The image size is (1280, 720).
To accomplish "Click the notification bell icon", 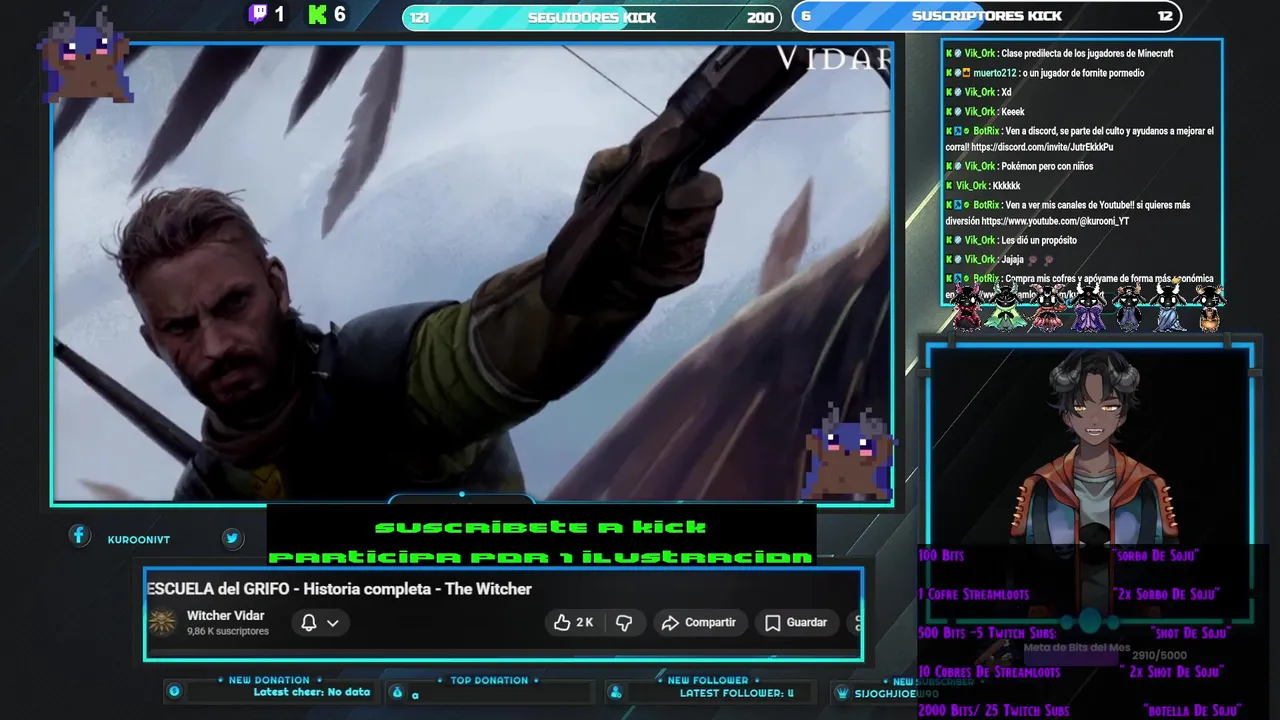I will pos(309,622).
